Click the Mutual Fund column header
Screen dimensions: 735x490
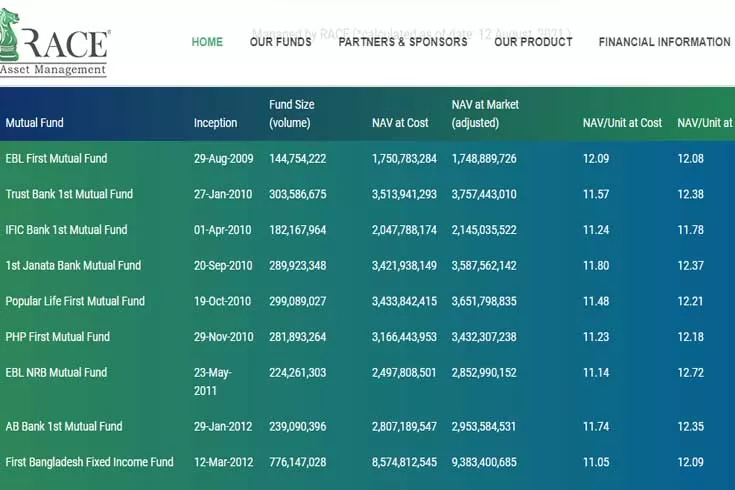click(x=34, y=123)
